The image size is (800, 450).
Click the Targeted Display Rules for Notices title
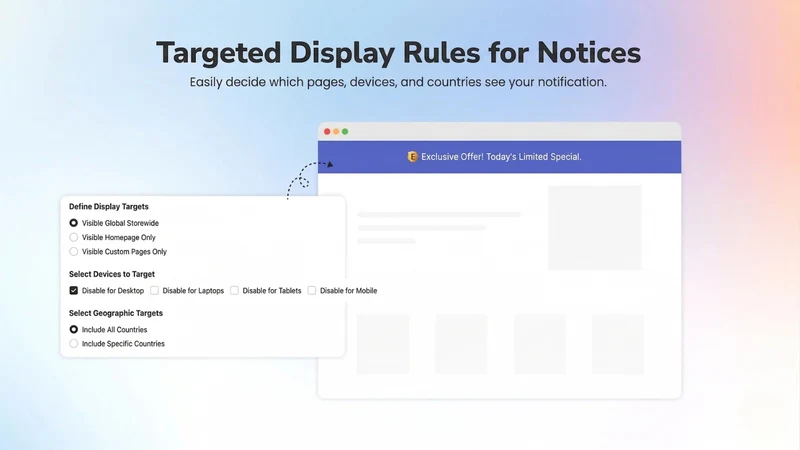[x=398, y=53]
